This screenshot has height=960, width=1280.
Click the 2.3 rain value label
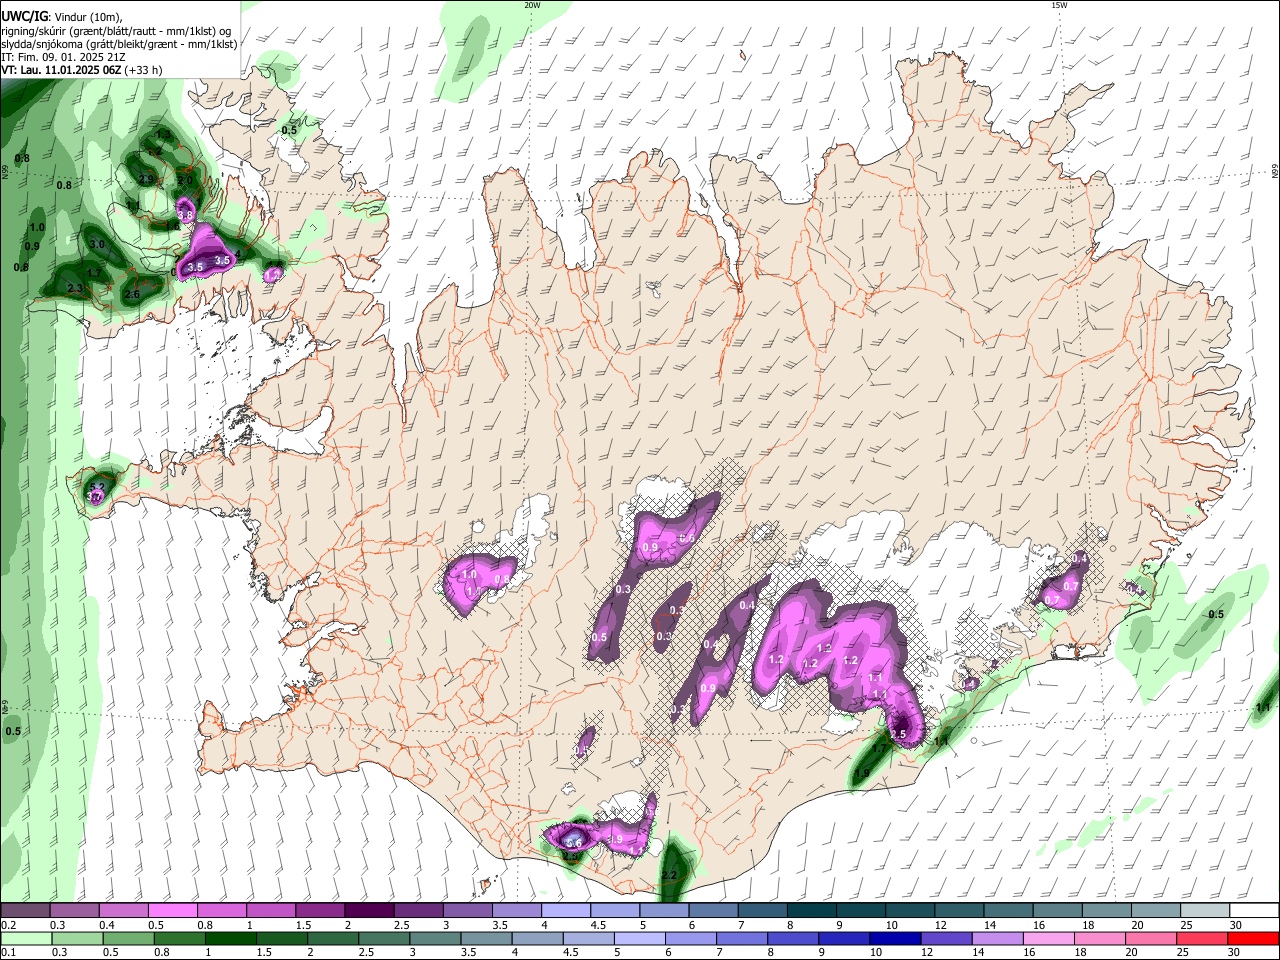tap(75, 288)
